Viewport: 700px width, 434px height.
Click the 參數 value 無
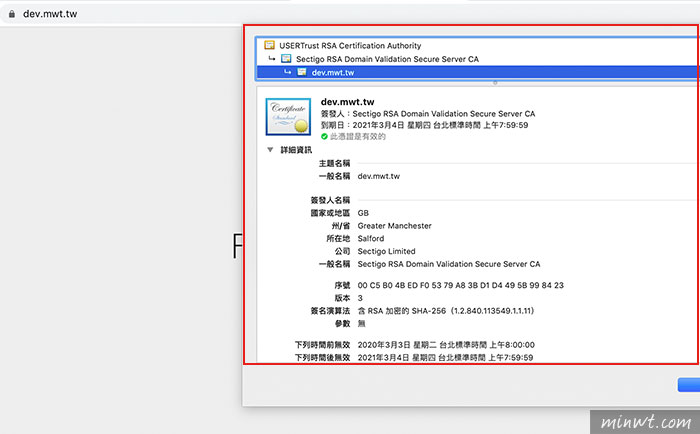[361, 323]
